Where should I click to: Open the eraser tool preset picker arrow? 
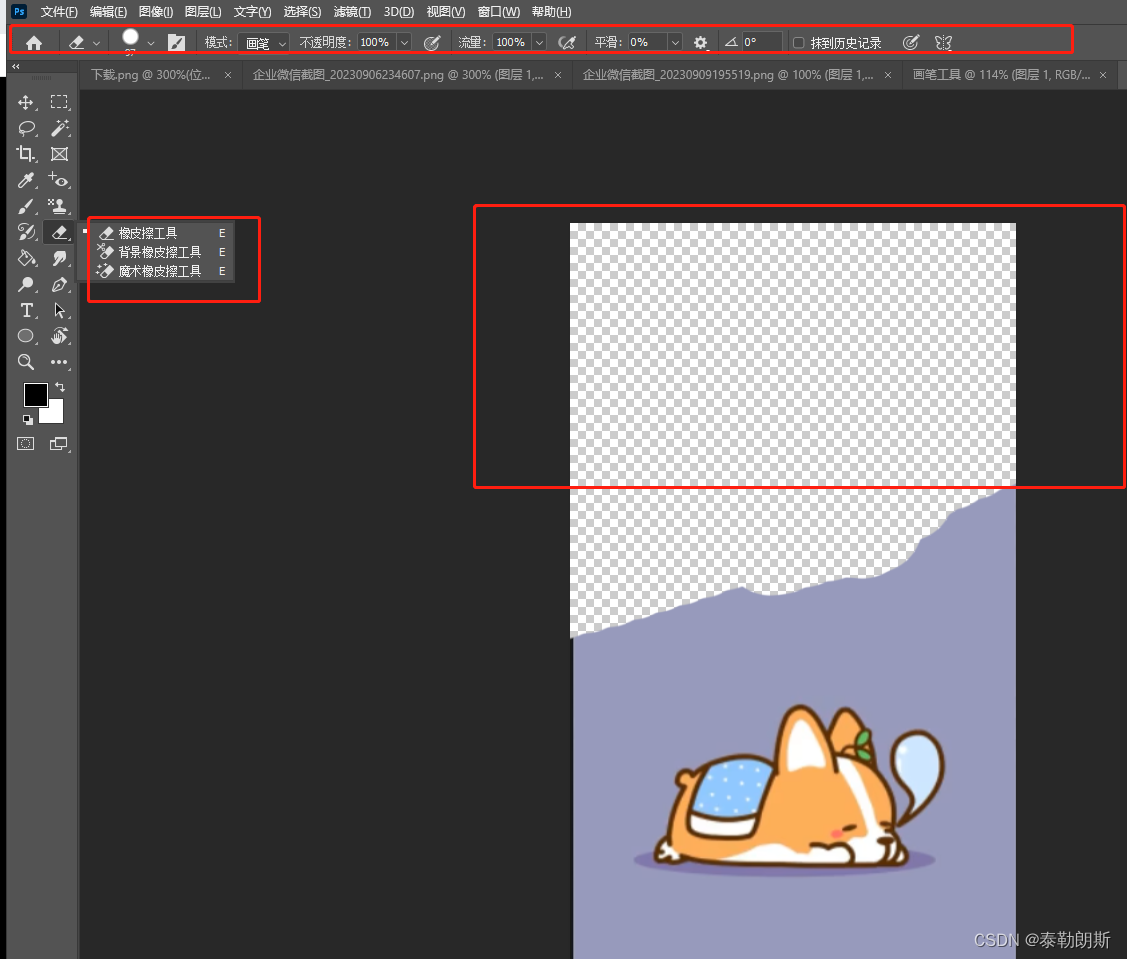click(96, 44)
